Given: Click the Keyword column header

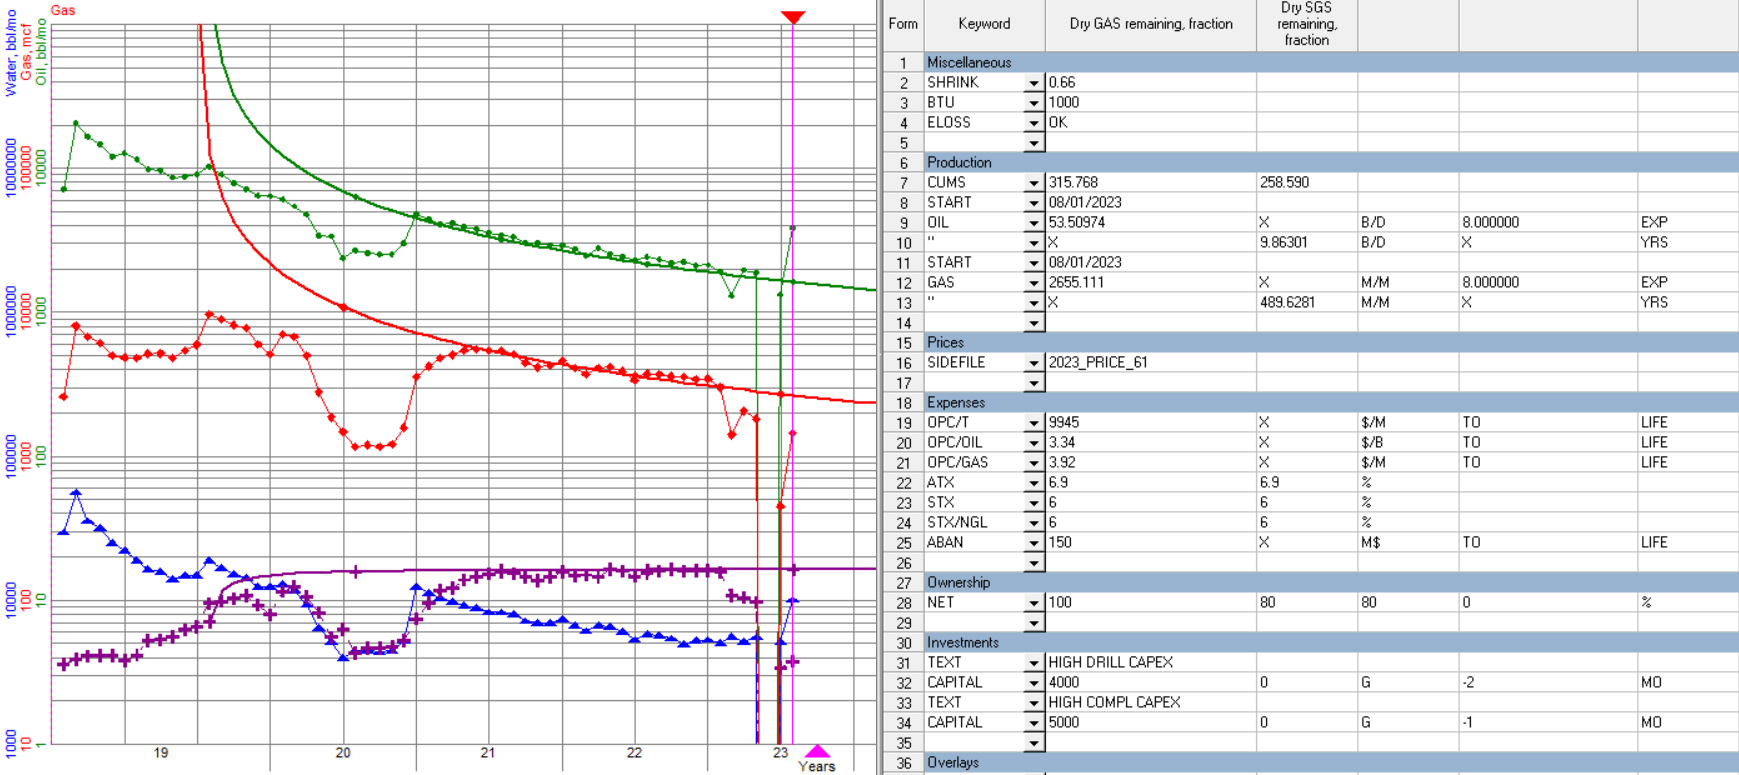Looking at the screenshot, I should point(984,25).
